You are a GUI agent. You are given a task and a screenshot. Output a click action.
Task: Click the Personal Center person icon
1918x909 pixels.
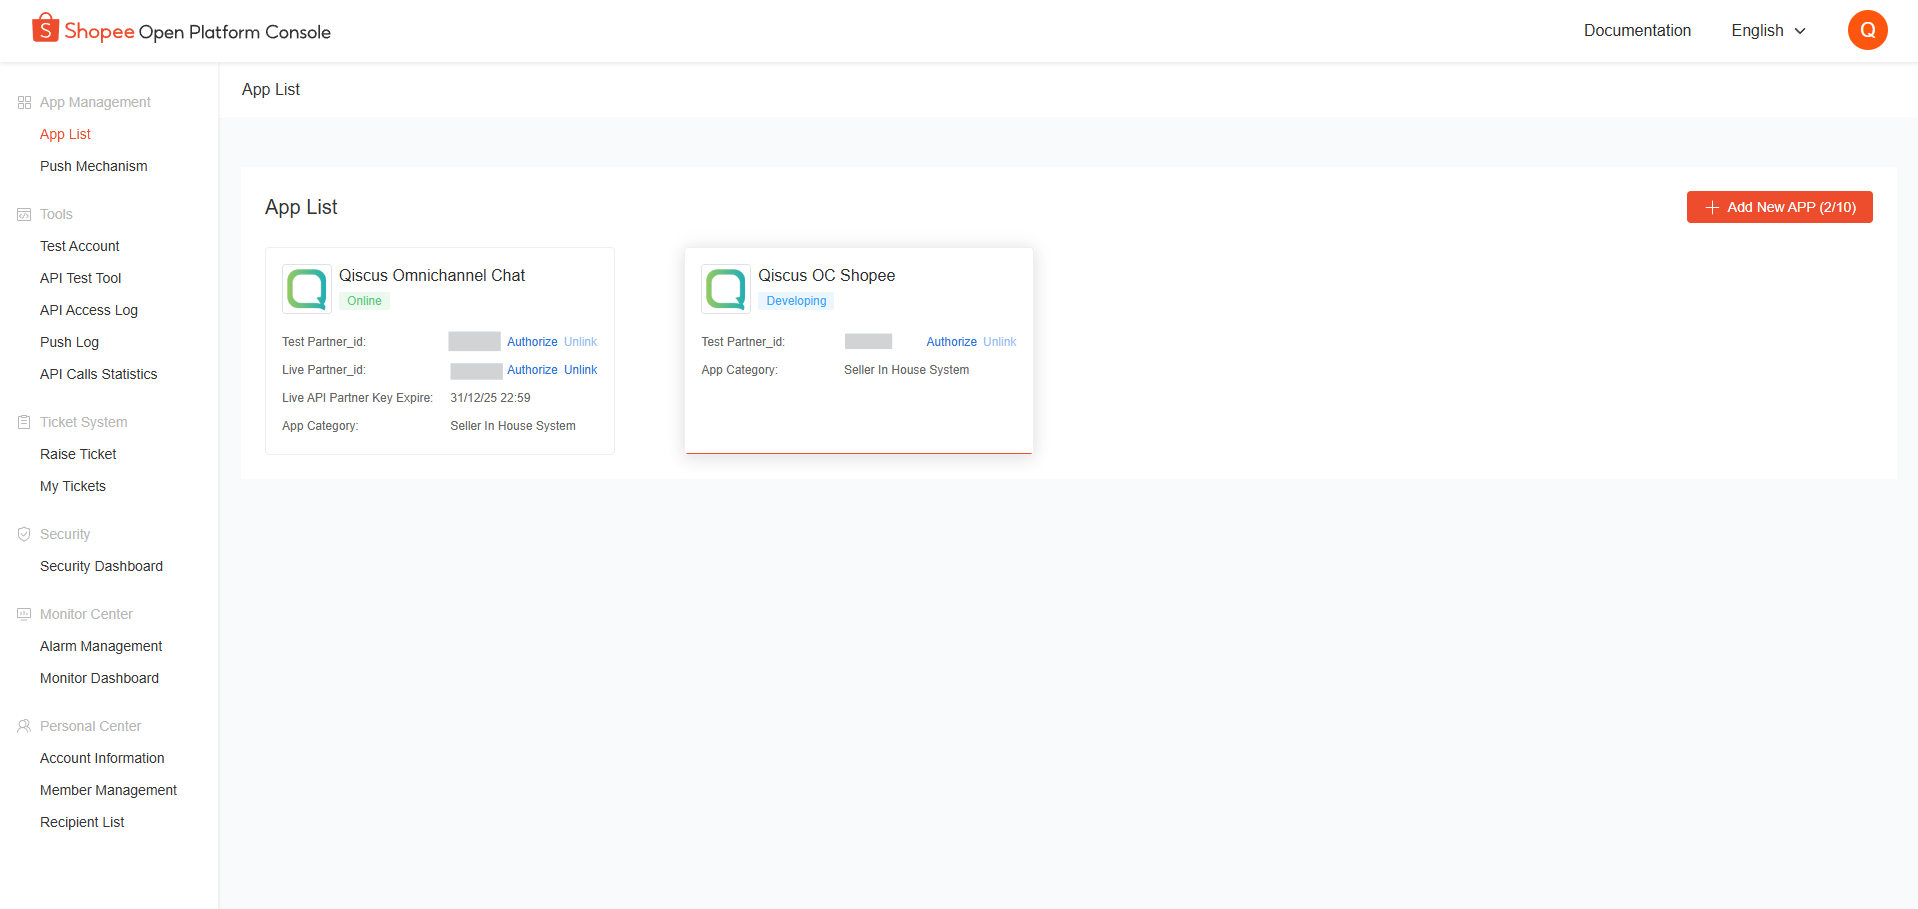[24, 727]
